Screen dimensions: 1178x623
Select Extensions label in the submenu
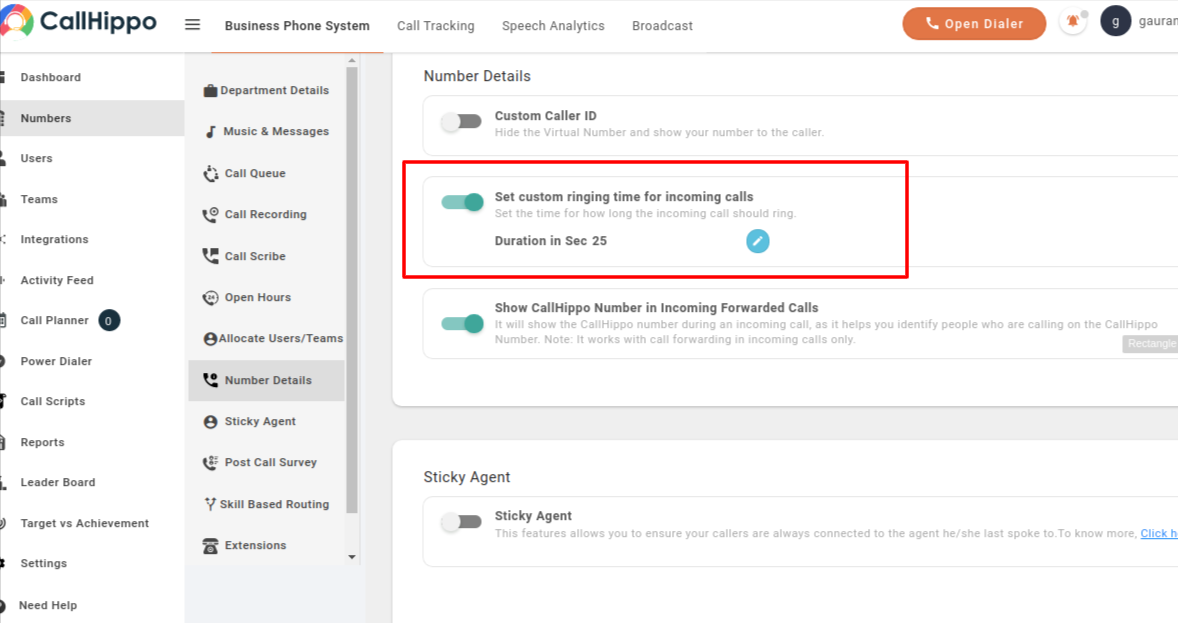coord(255,546)
